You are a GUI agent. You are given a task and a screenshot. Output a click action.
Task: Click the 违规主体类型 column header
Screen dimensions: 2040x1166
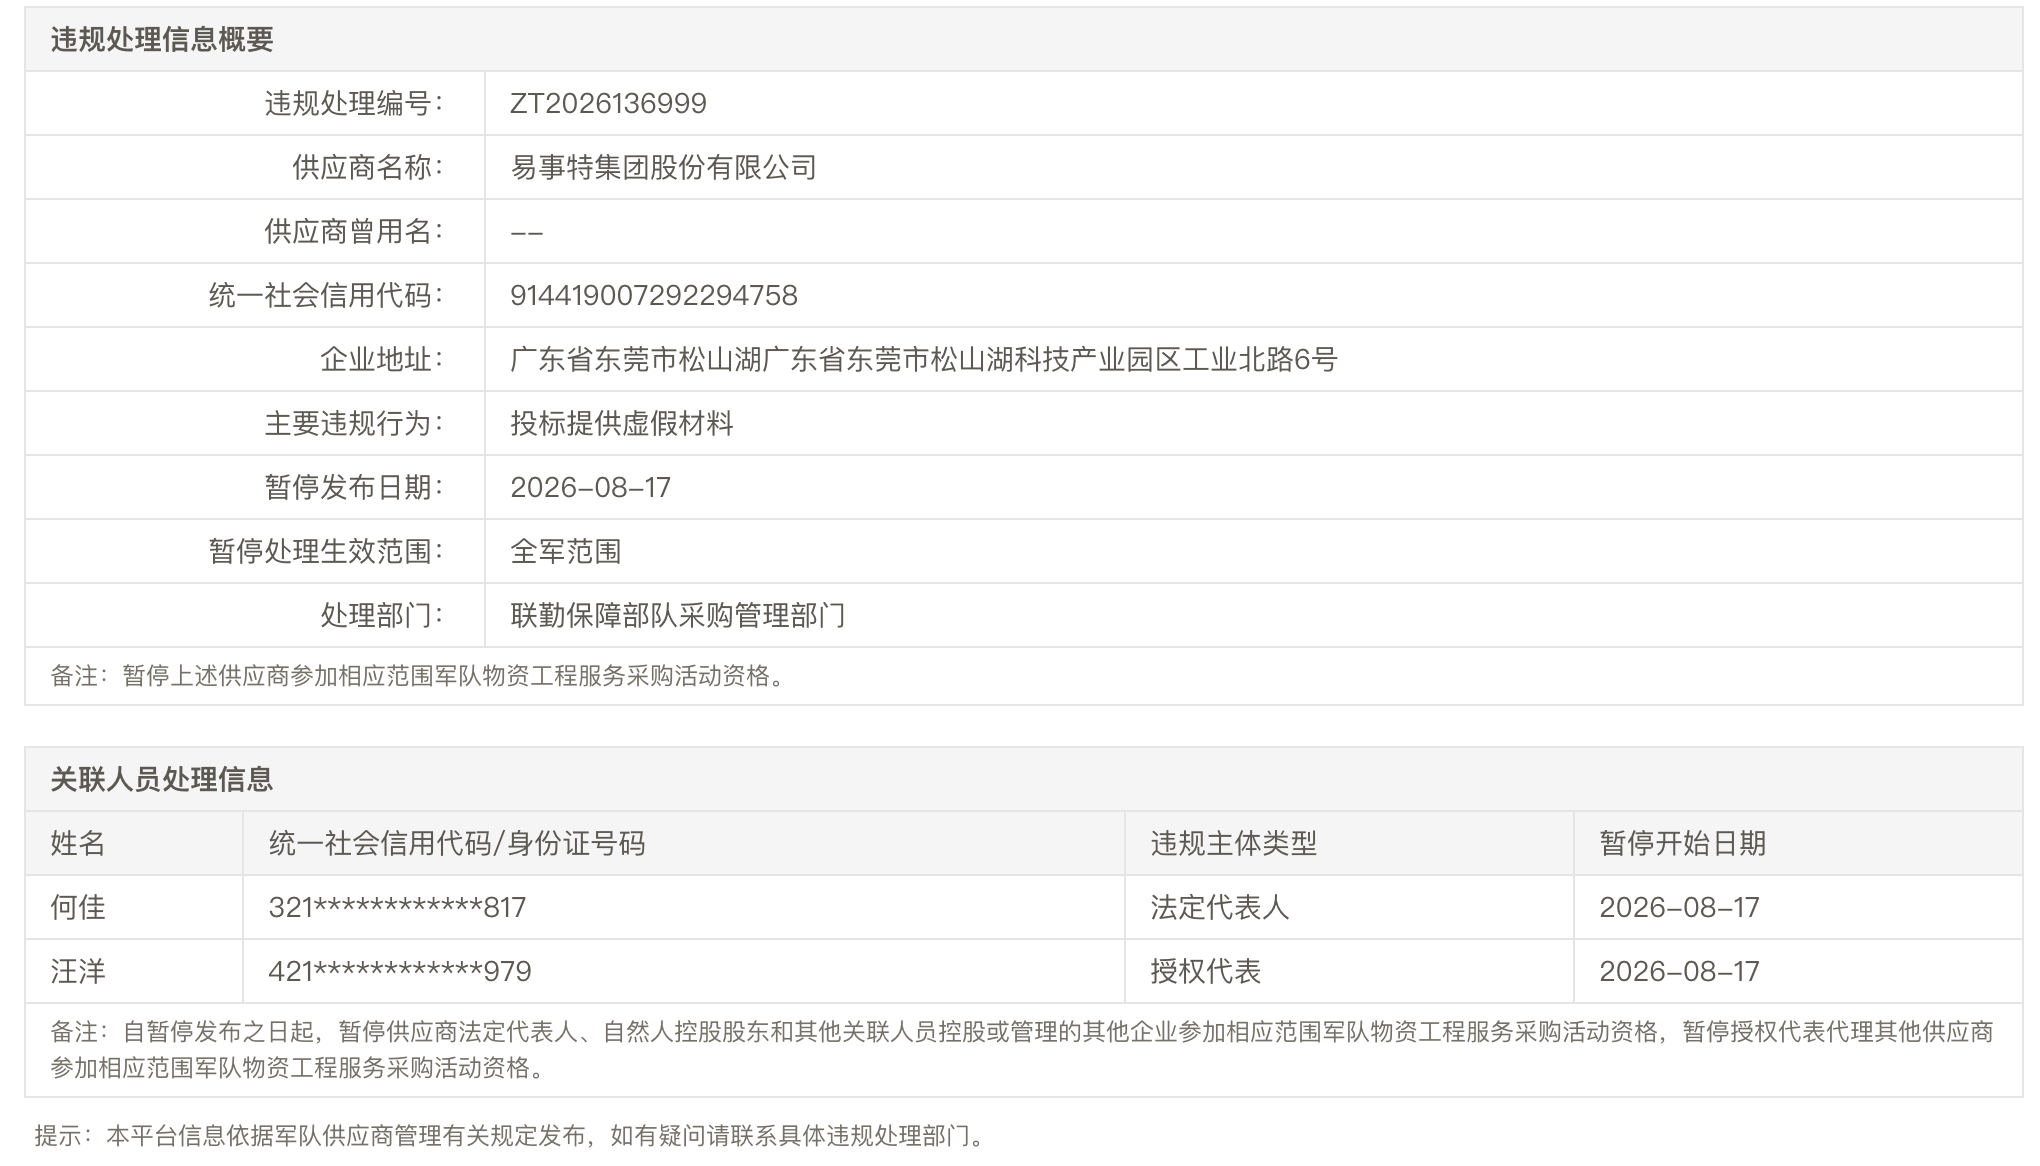(x=1234, y=843)
